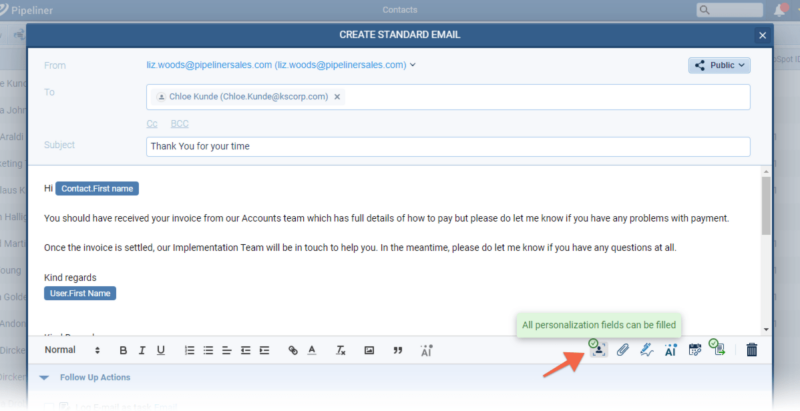
Task: Click the Subject input field
Action: pos(447,146)
